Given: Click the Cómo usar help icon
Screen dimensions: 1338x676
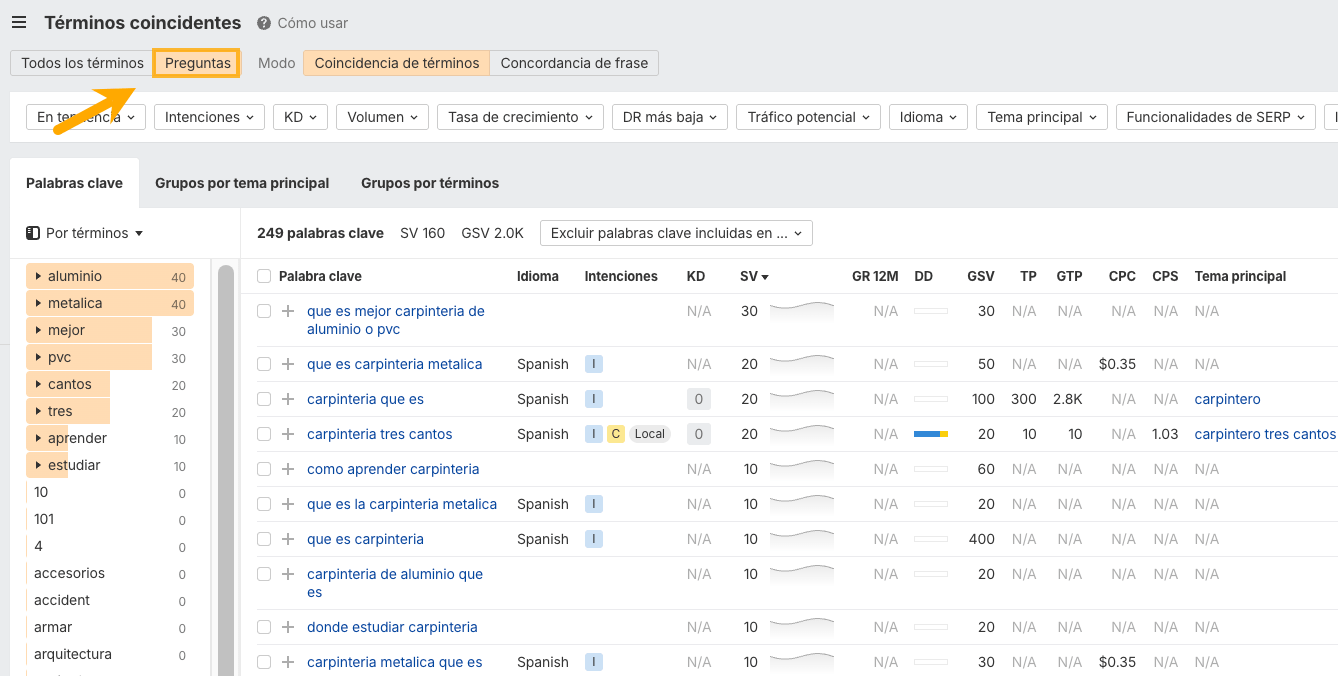Looking at the screenshot, I should [x=264, y=23].
